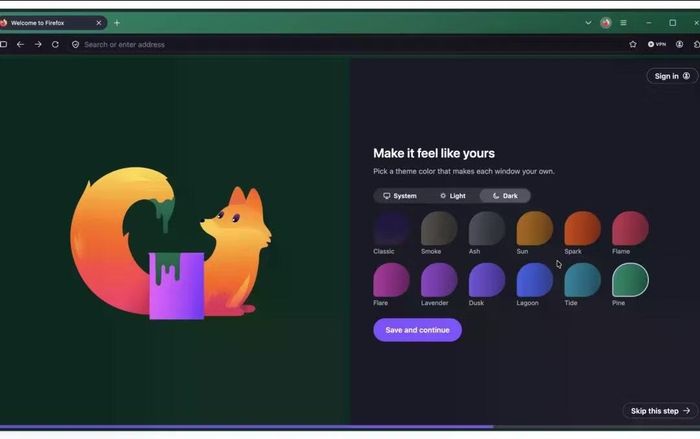Viewport: 700px width, 439px height.
Task: Open the profile avatar in title bar
Action: 606,23
